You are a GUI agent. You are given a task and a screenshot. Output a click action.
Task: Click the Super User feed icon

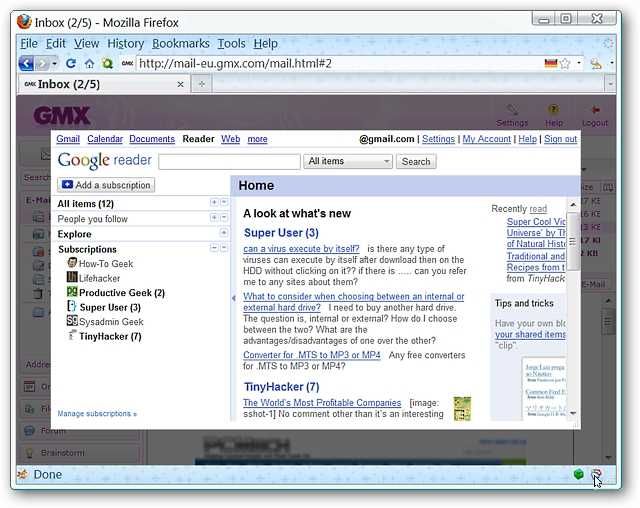tap(72, 306)
